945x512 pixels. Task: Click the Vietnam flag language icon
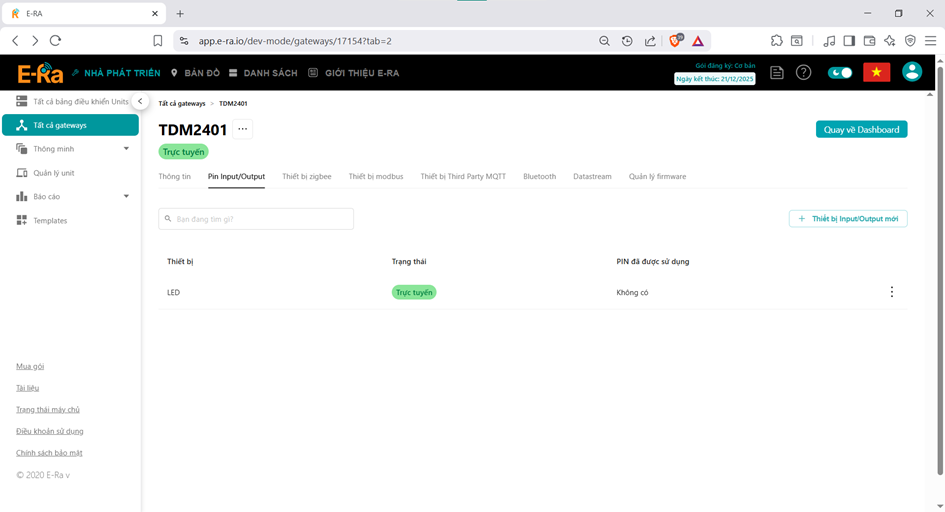[876, 72]
